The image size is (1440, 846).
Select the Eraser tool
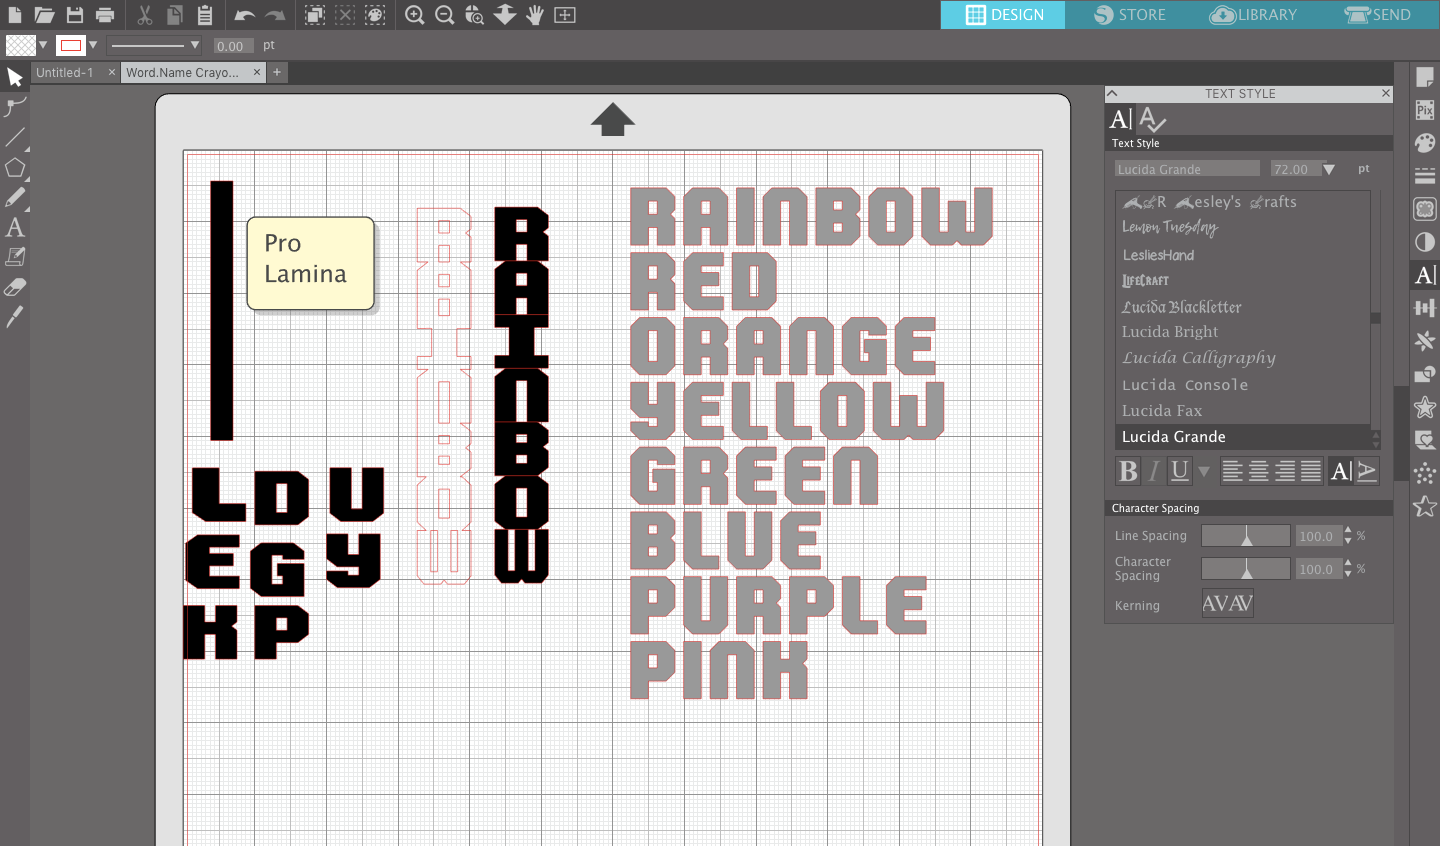coord(14,287)
